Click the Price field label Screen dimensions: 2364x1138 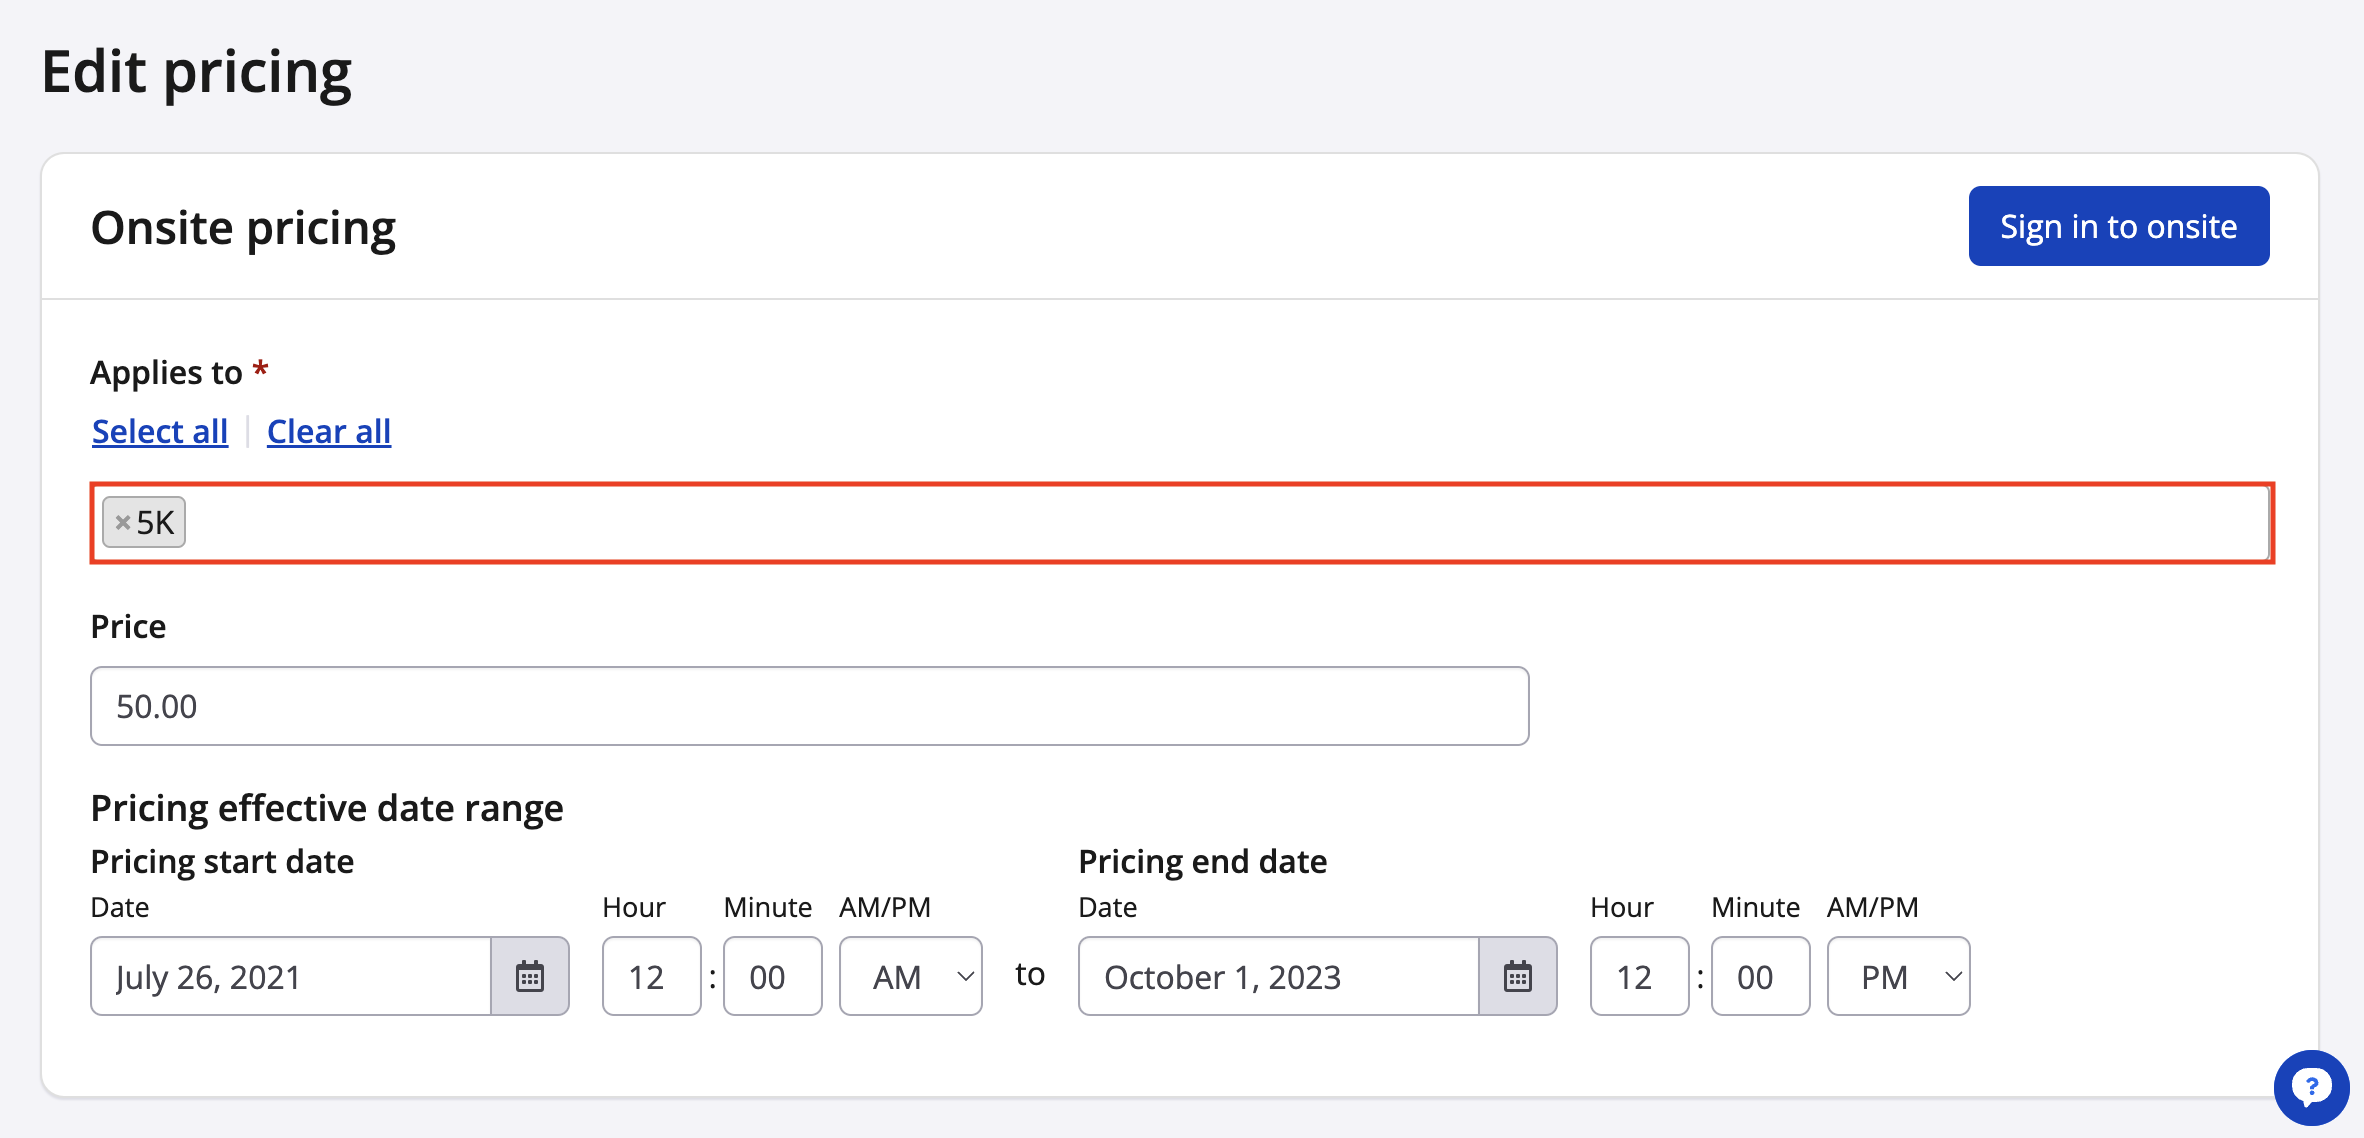click(128, 626)
